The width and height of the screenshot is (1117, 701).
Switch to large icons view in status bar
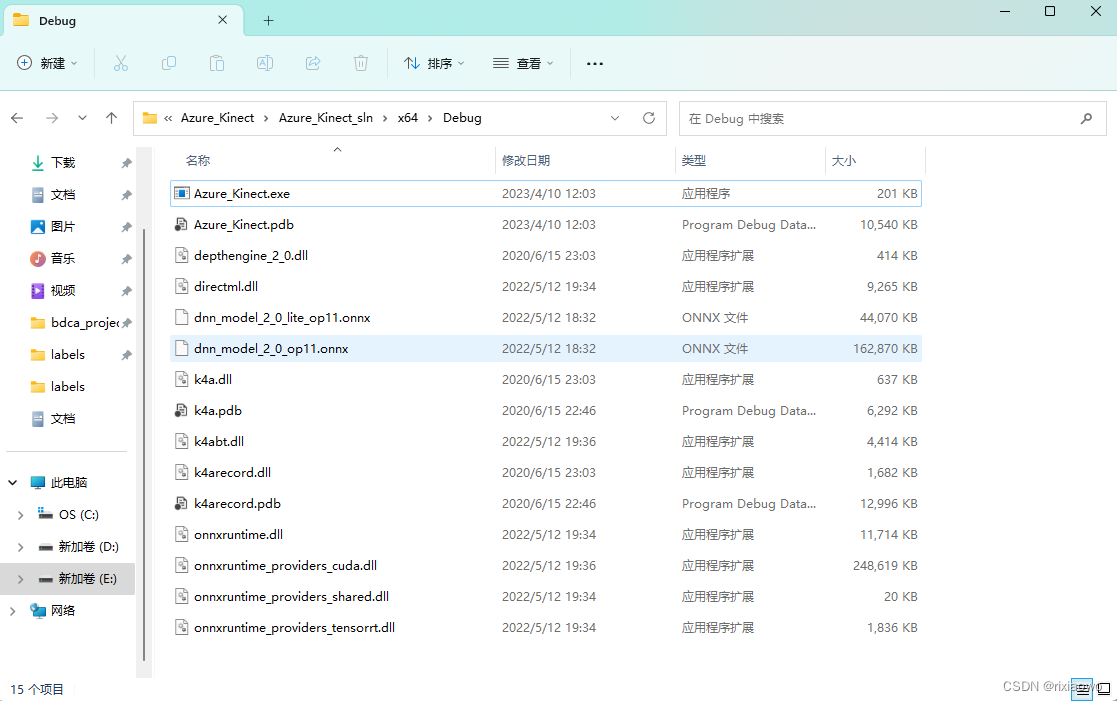coord(1103,689)
